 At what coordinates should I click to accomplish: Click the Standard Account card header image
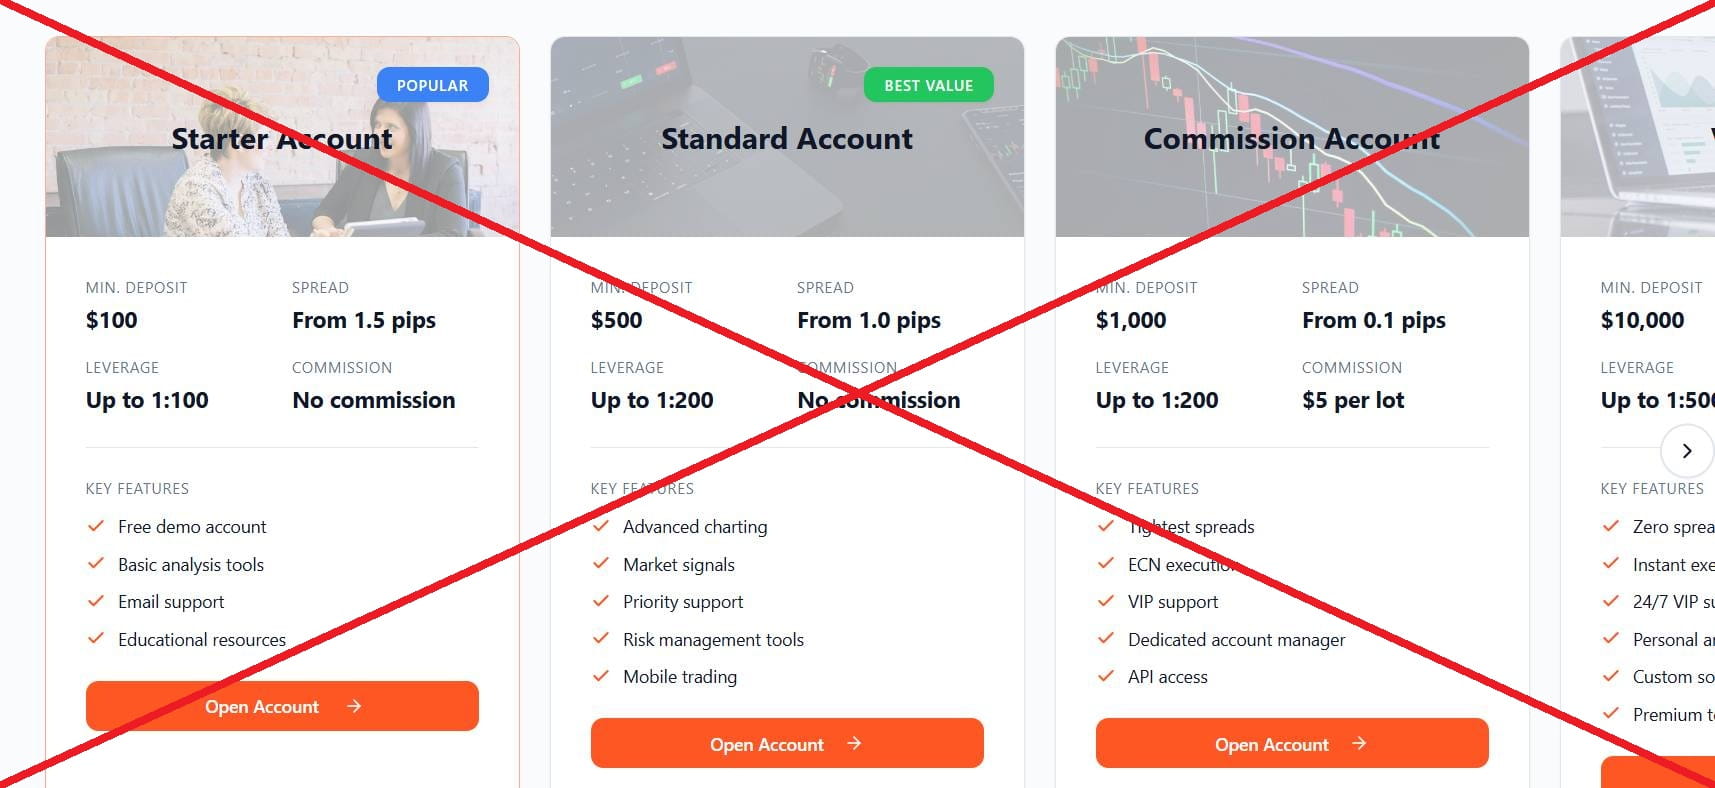click(x=787, y=135)
